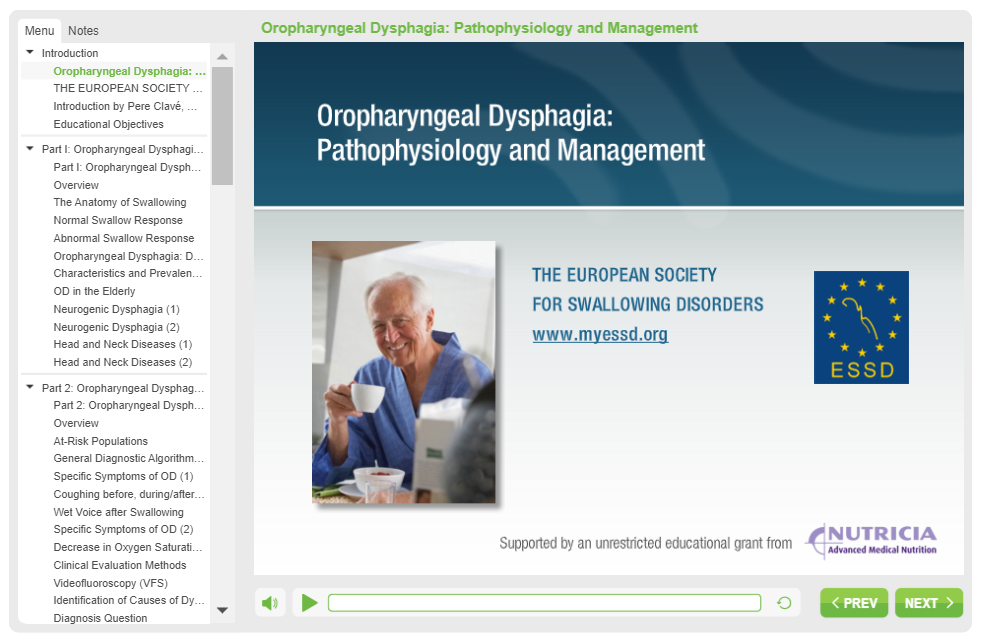The image size is (987, 641).
Task: Go to the previous slide with PREV
Action: coord(854,603)
